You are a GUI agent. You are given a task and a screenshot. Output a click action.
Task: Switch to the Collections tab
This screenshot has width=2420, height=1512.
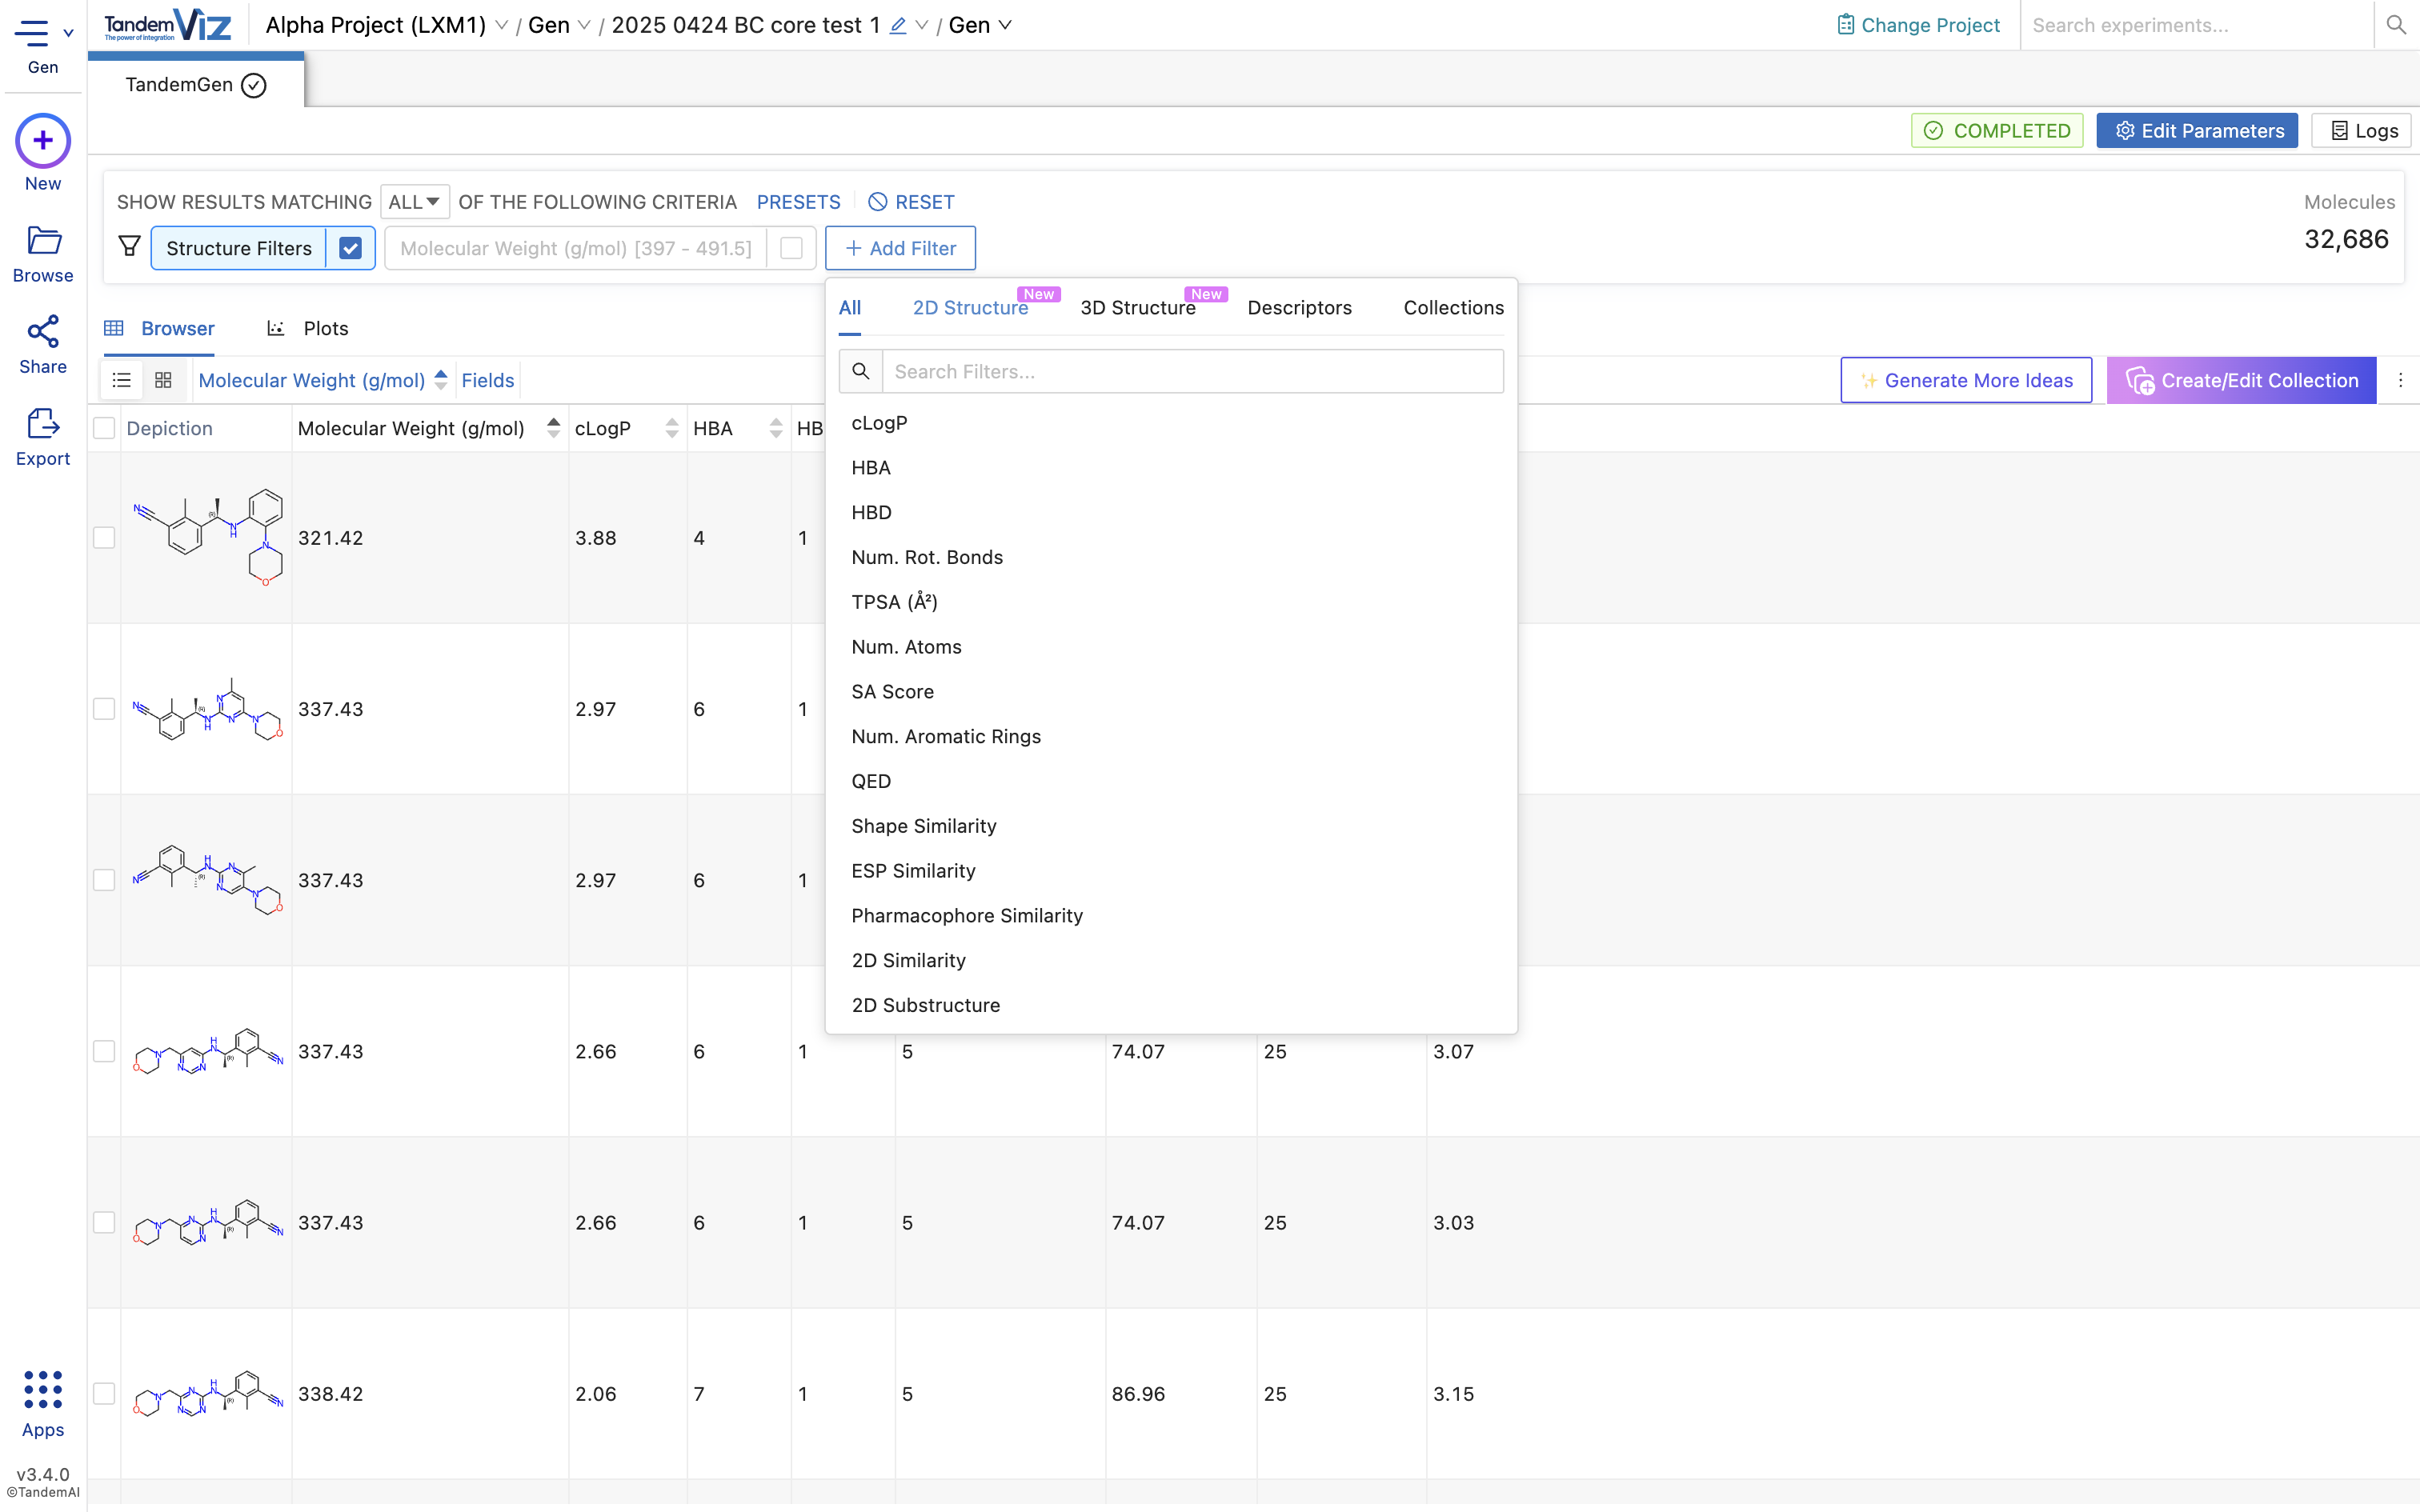click(1453, 307)
